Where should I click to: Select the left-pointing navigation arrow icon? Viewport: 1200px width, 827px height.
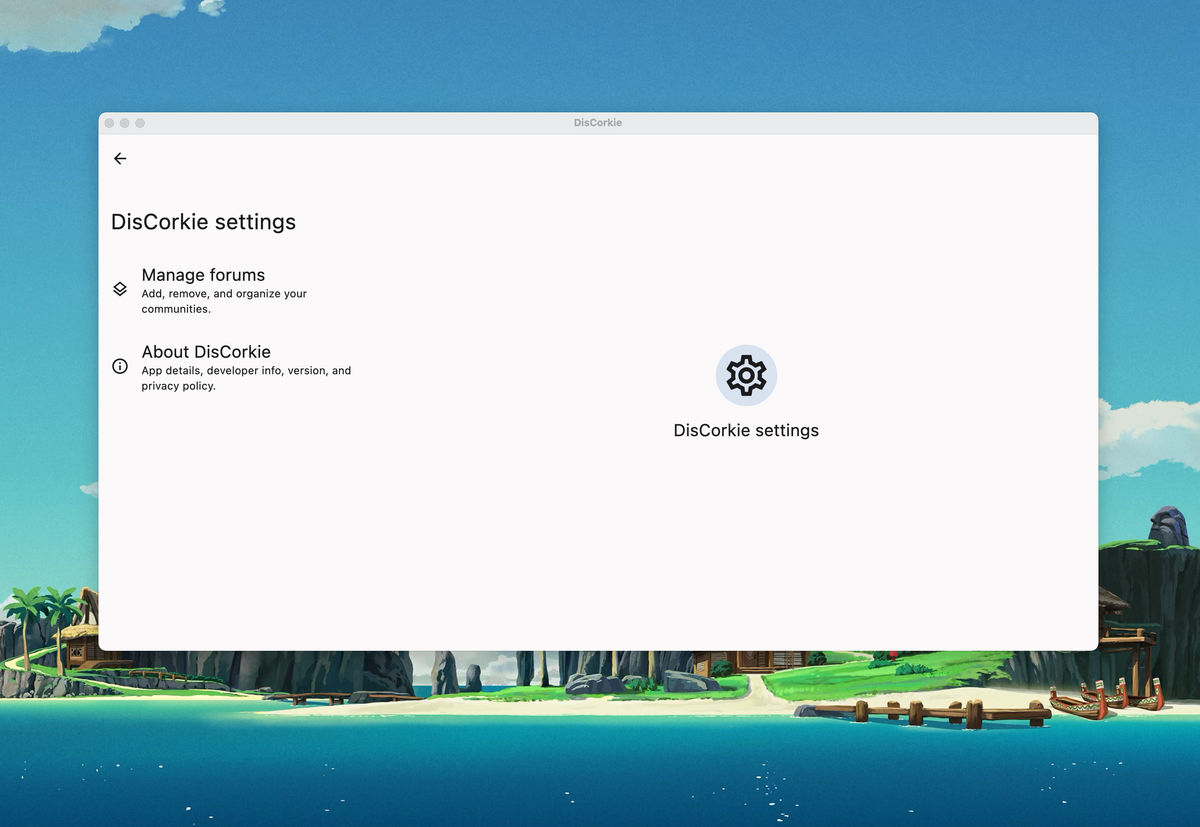(120, 158)
